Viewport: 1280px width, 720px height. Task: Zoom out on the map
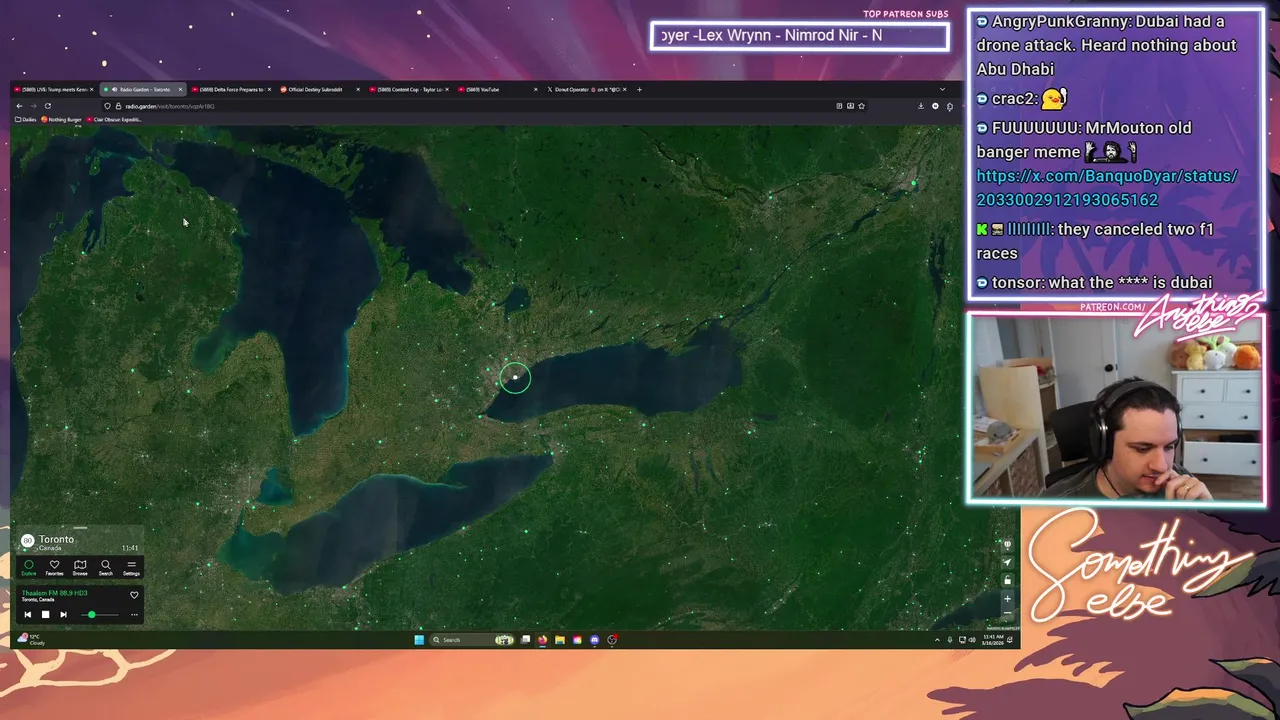[x=1008, y=613]
